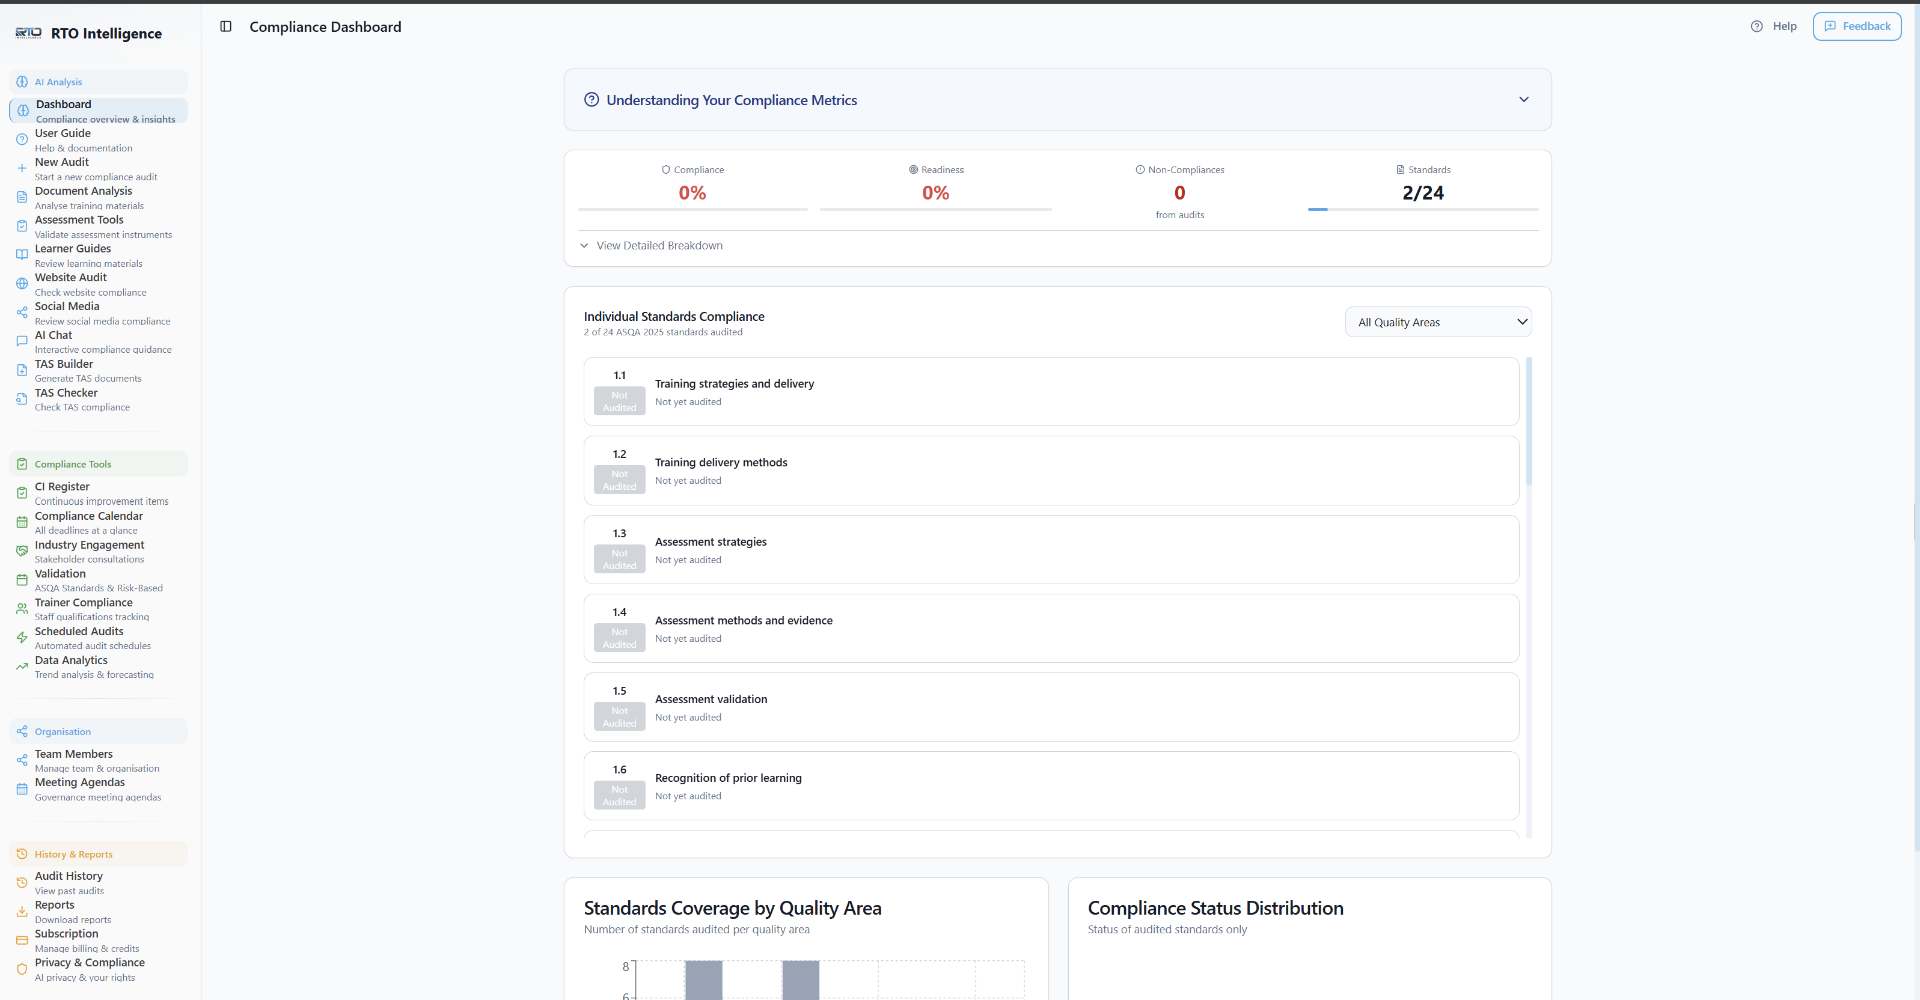Open Scheduled Audits page
Image resolution: width=1920 pixels, height=1000 pixels.
point(98,638)
